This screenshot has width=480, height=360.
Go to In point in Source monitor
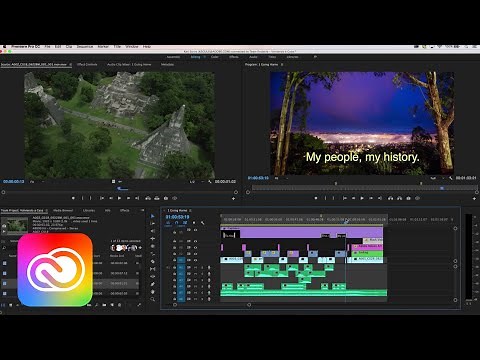[x=102, y=198]
